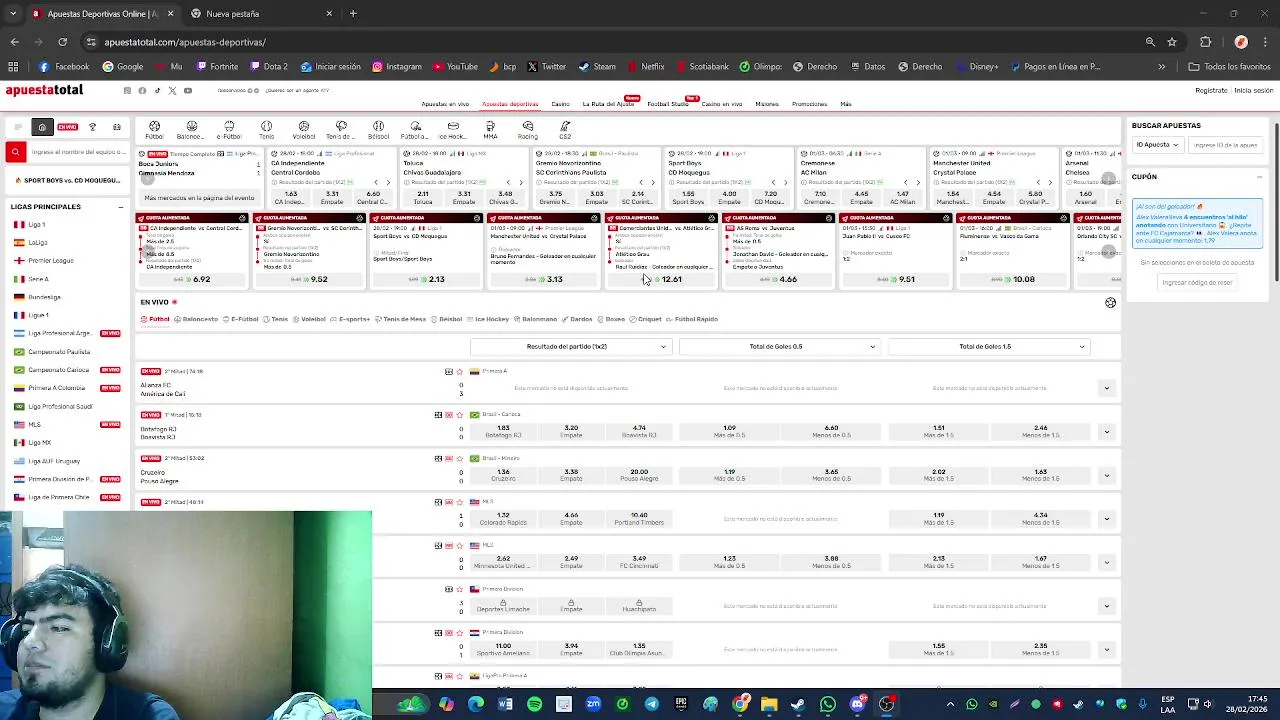Open the Casino menu item
1280x720 pixels.
[560, 104]
